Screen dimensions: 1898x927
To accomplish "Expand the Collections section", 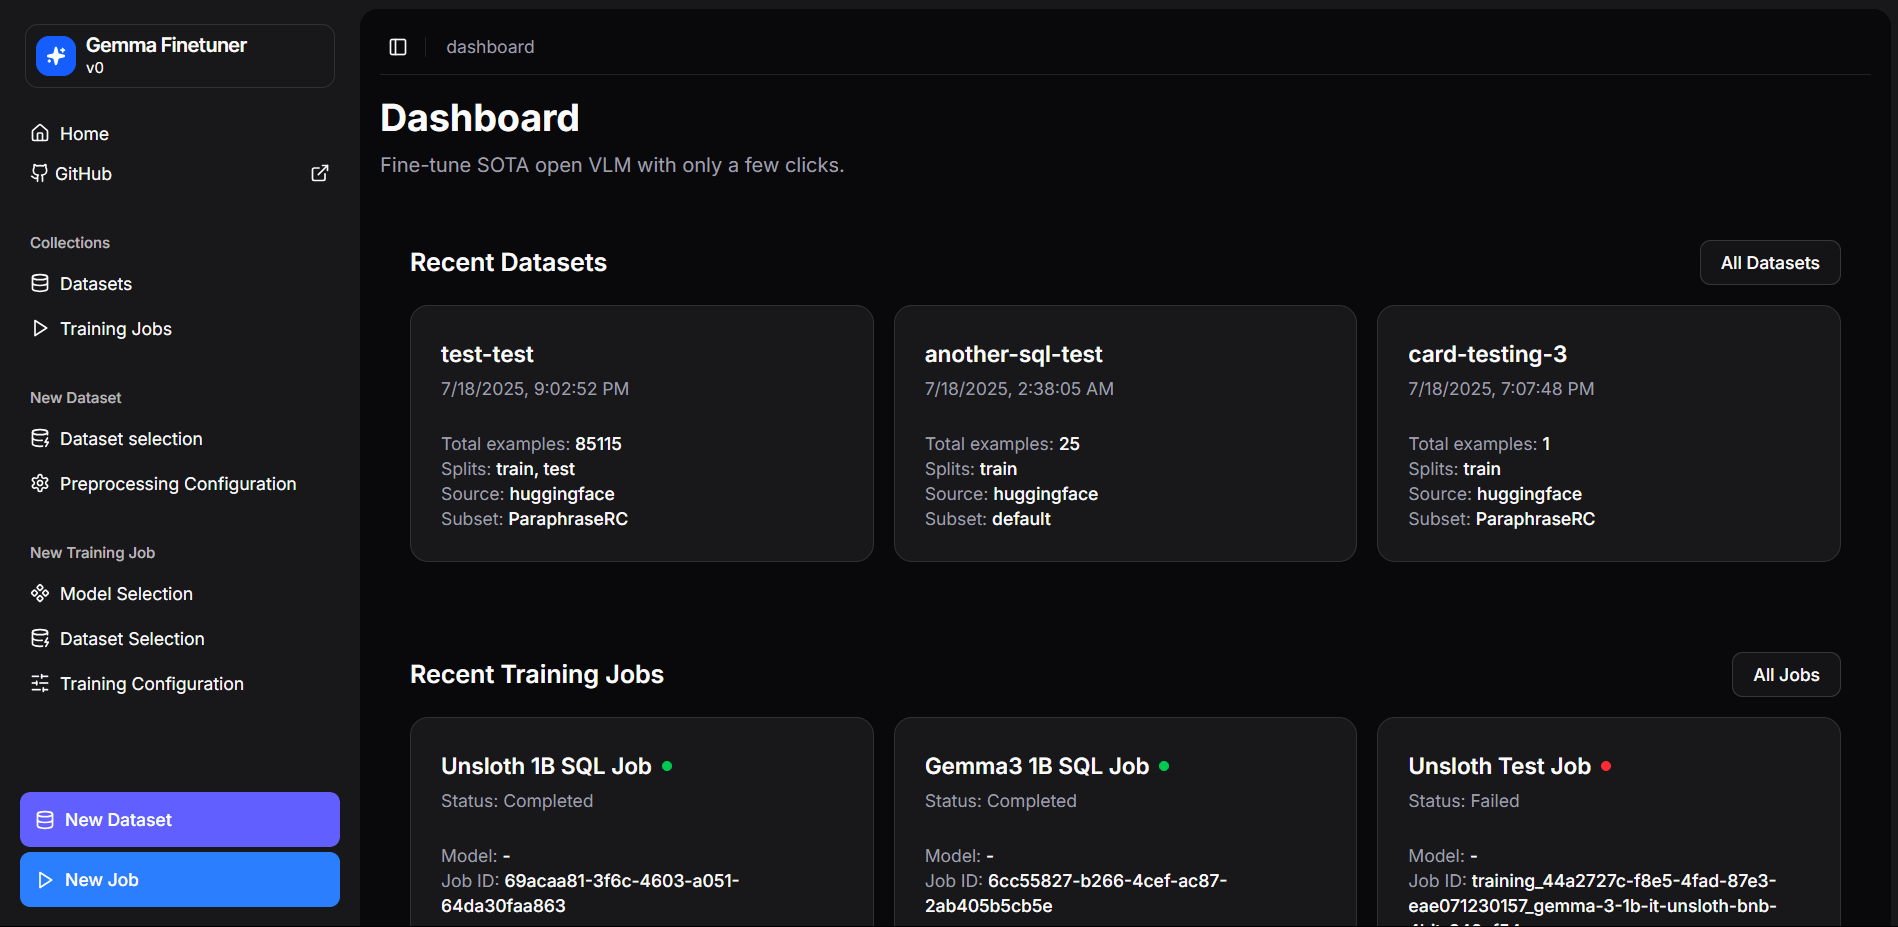I will click(x=69, y=242).
